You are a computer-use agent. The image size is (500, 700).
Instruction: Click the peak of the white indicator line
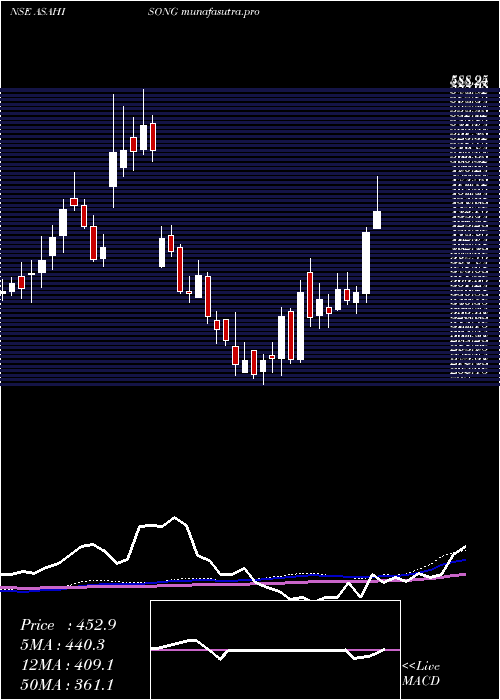pyautogui.click(x=175, y=517)
